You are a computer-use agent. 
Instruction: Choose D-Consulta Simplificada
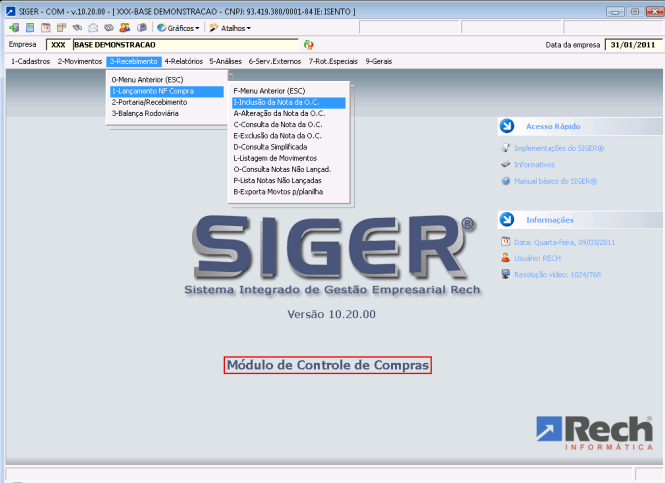click(x=289, y=147)
